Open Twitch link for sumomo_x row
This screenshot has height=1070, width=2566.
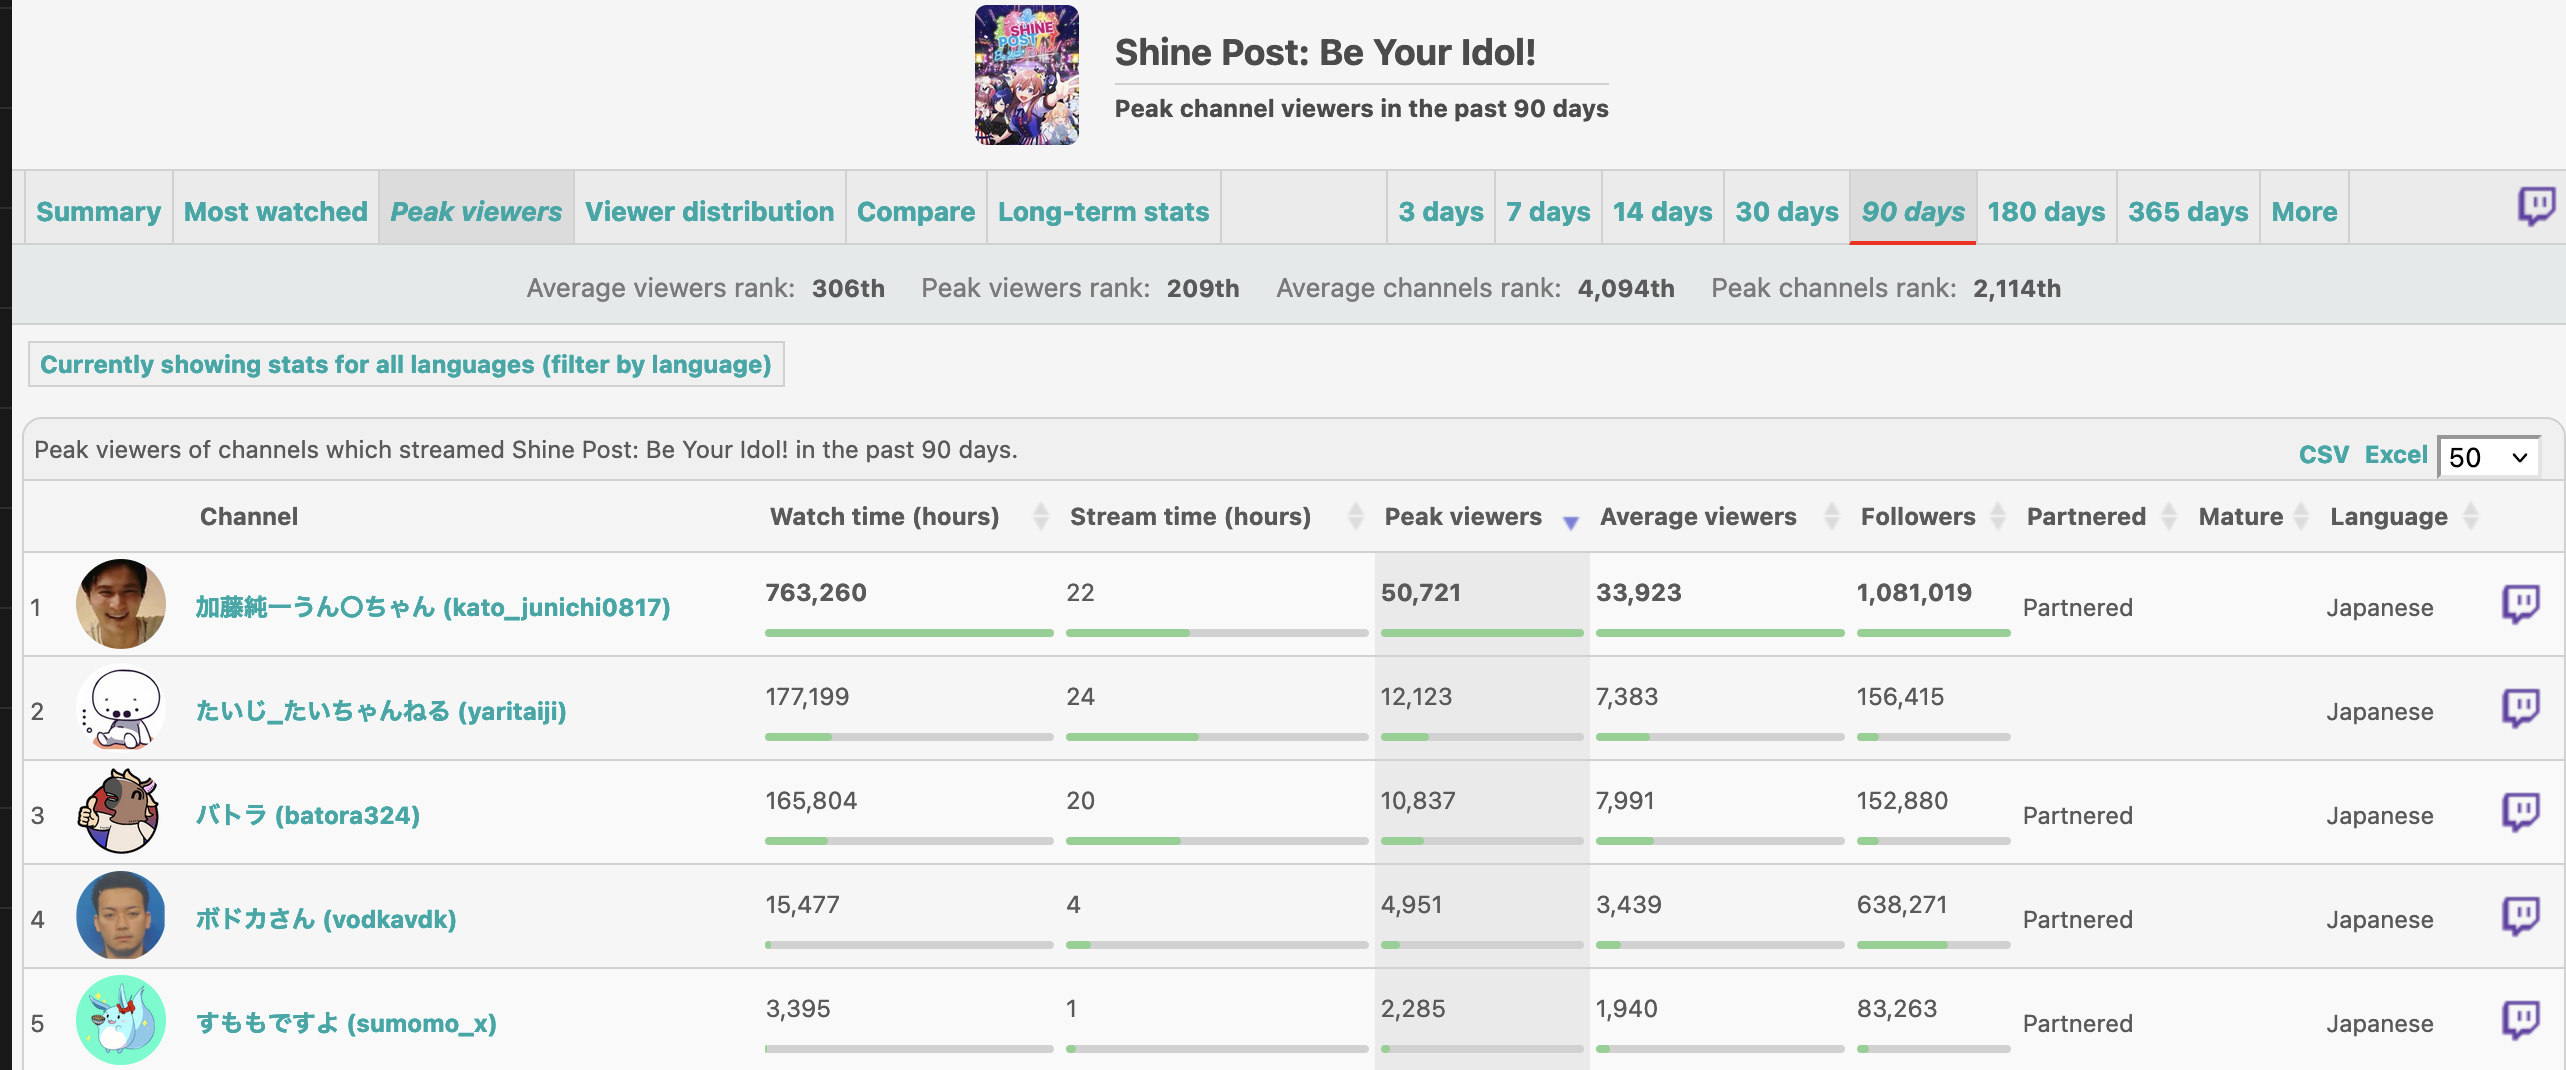coord(2521,1020)
